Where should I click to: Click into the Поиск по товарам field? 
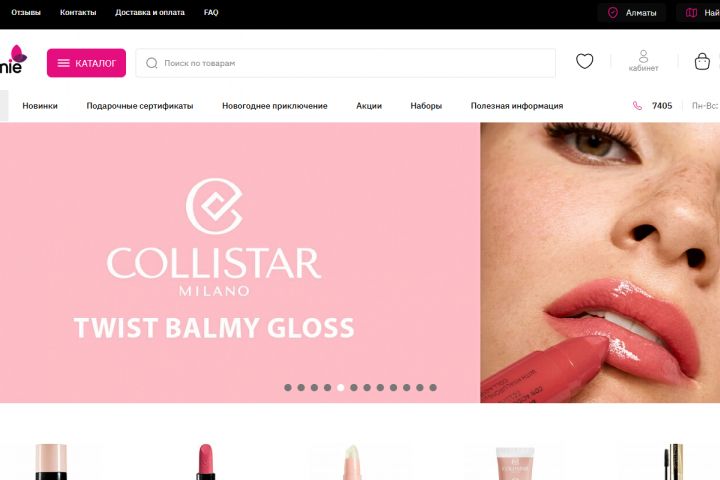tap(345, 63)
